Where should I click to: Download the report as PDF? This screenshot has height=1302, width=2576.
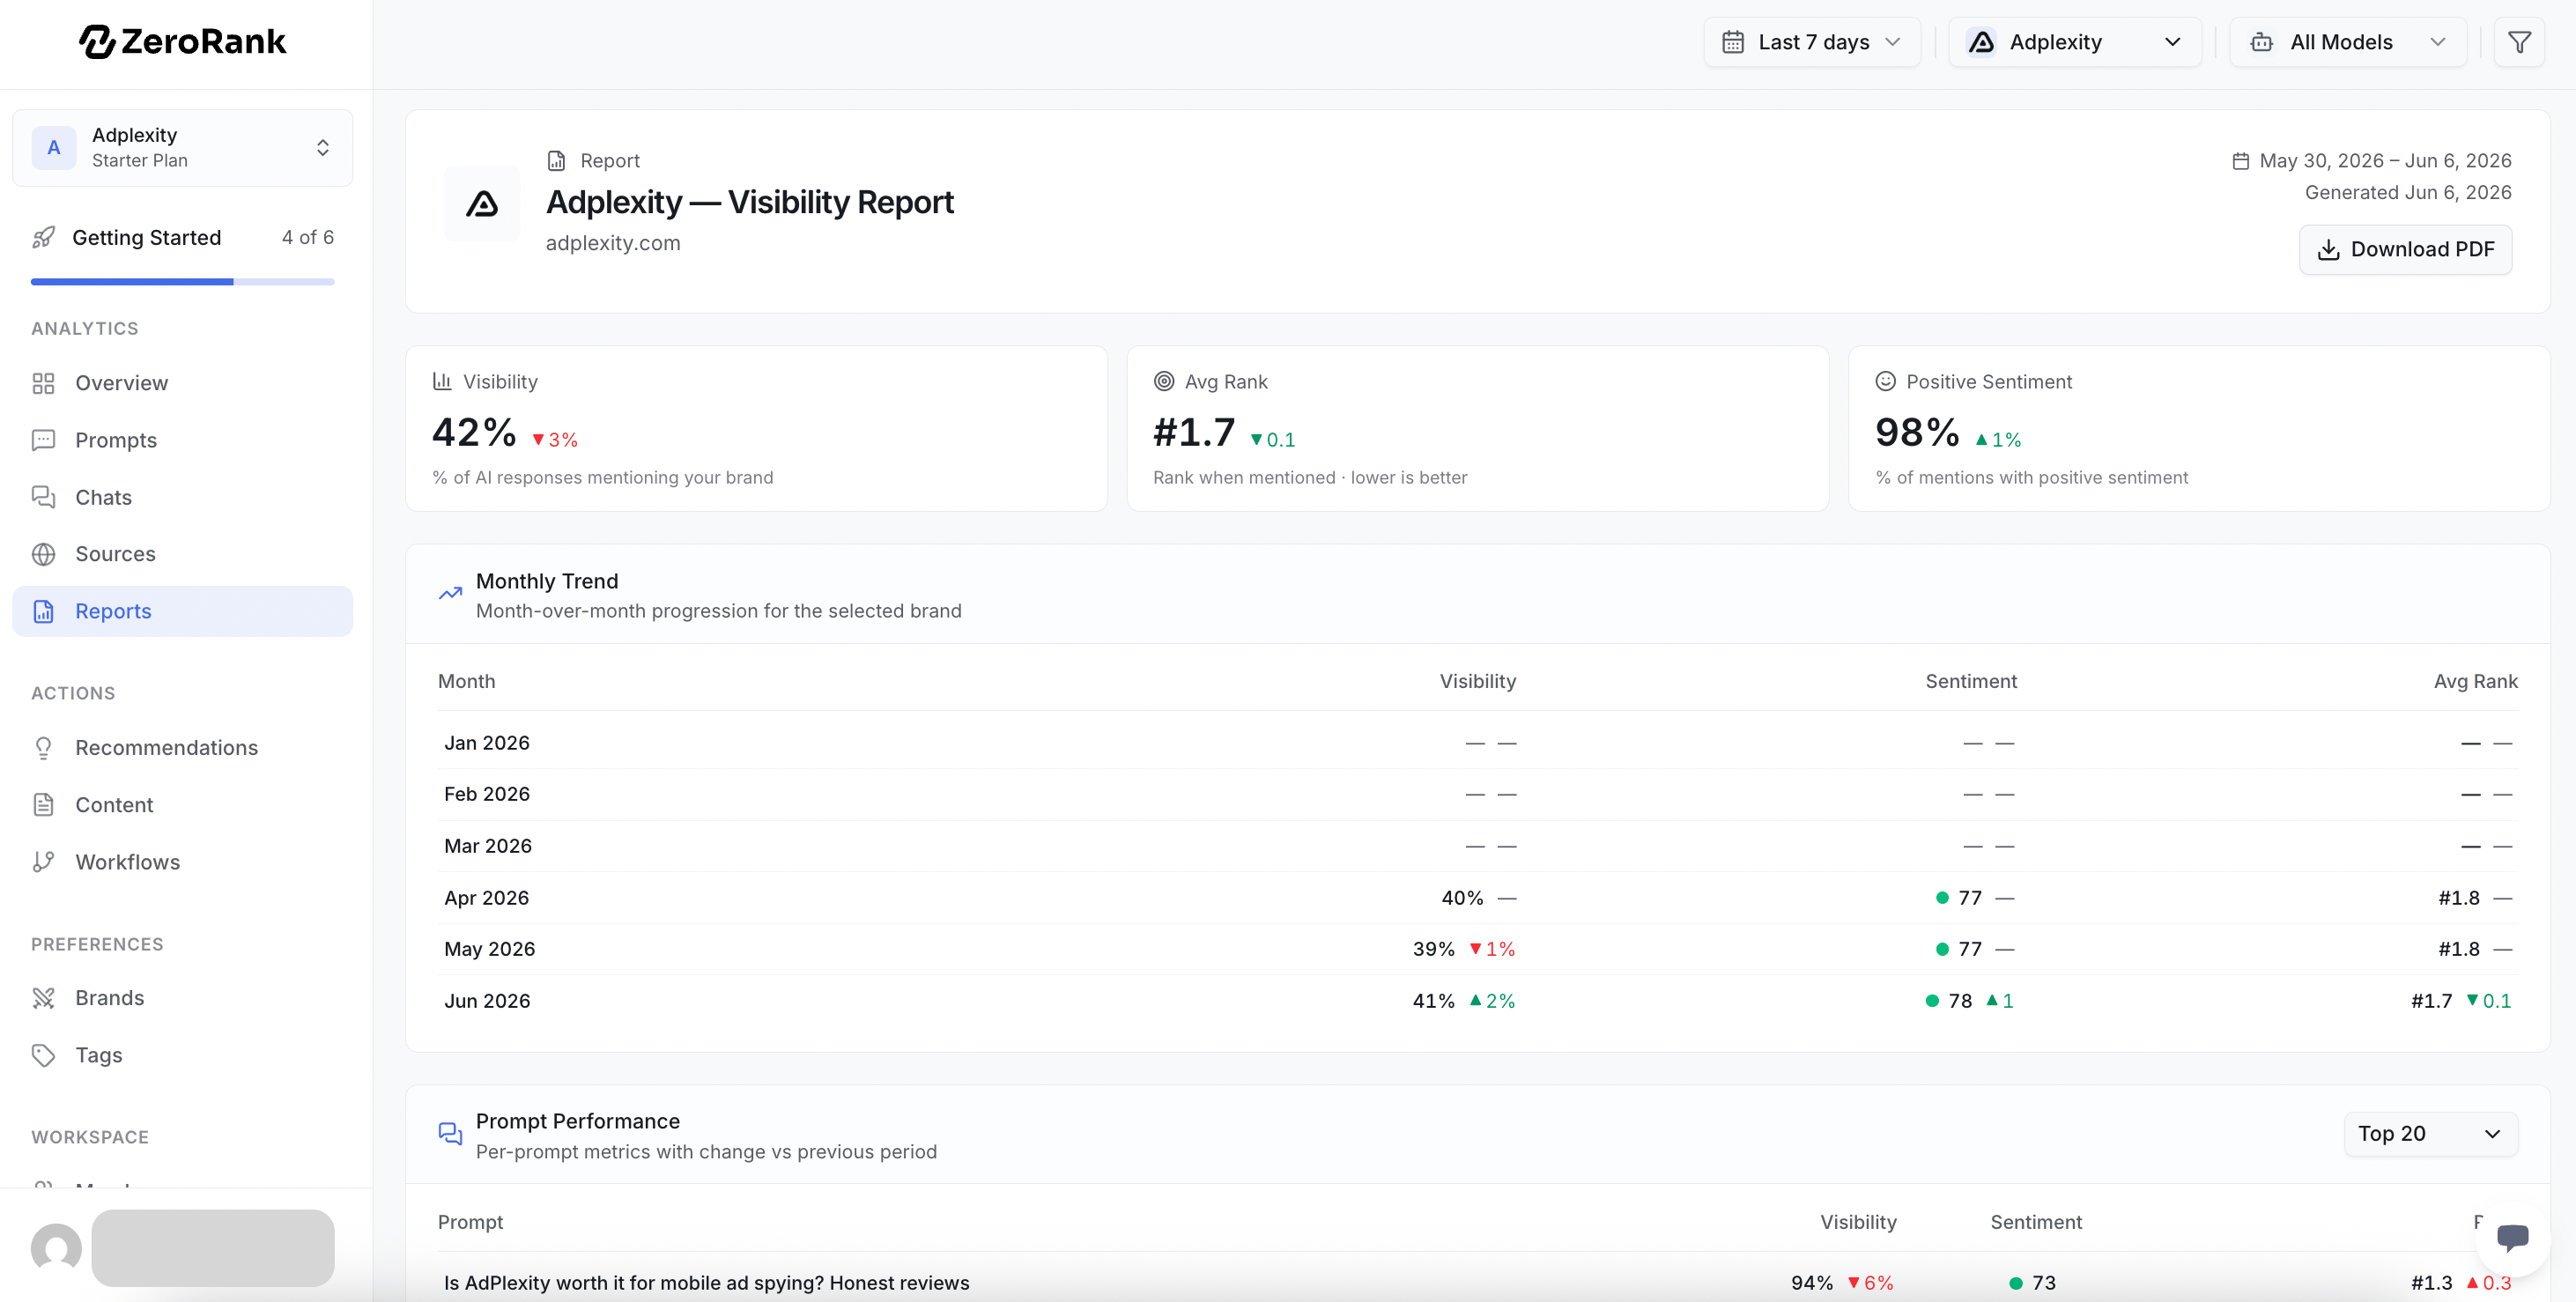coord(2405,249)
